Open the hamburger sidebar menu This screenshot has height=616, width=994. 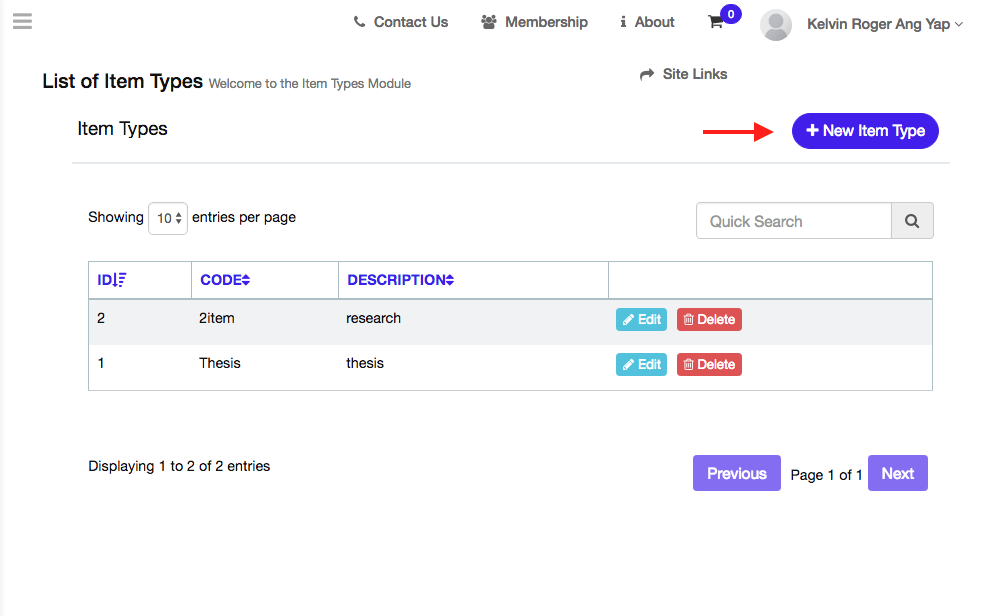22,22
